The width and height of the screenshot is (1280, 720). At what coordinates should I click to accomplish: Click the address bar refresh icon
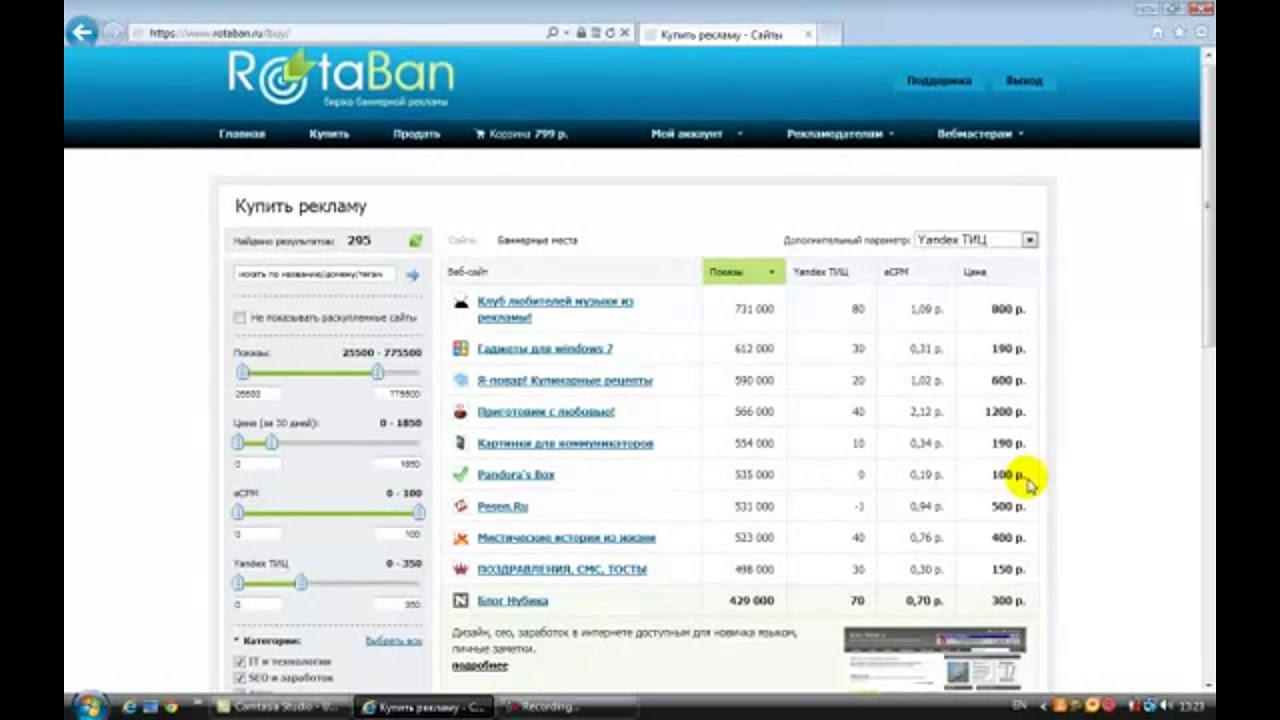pyautogui.click(x=610, y=33)
